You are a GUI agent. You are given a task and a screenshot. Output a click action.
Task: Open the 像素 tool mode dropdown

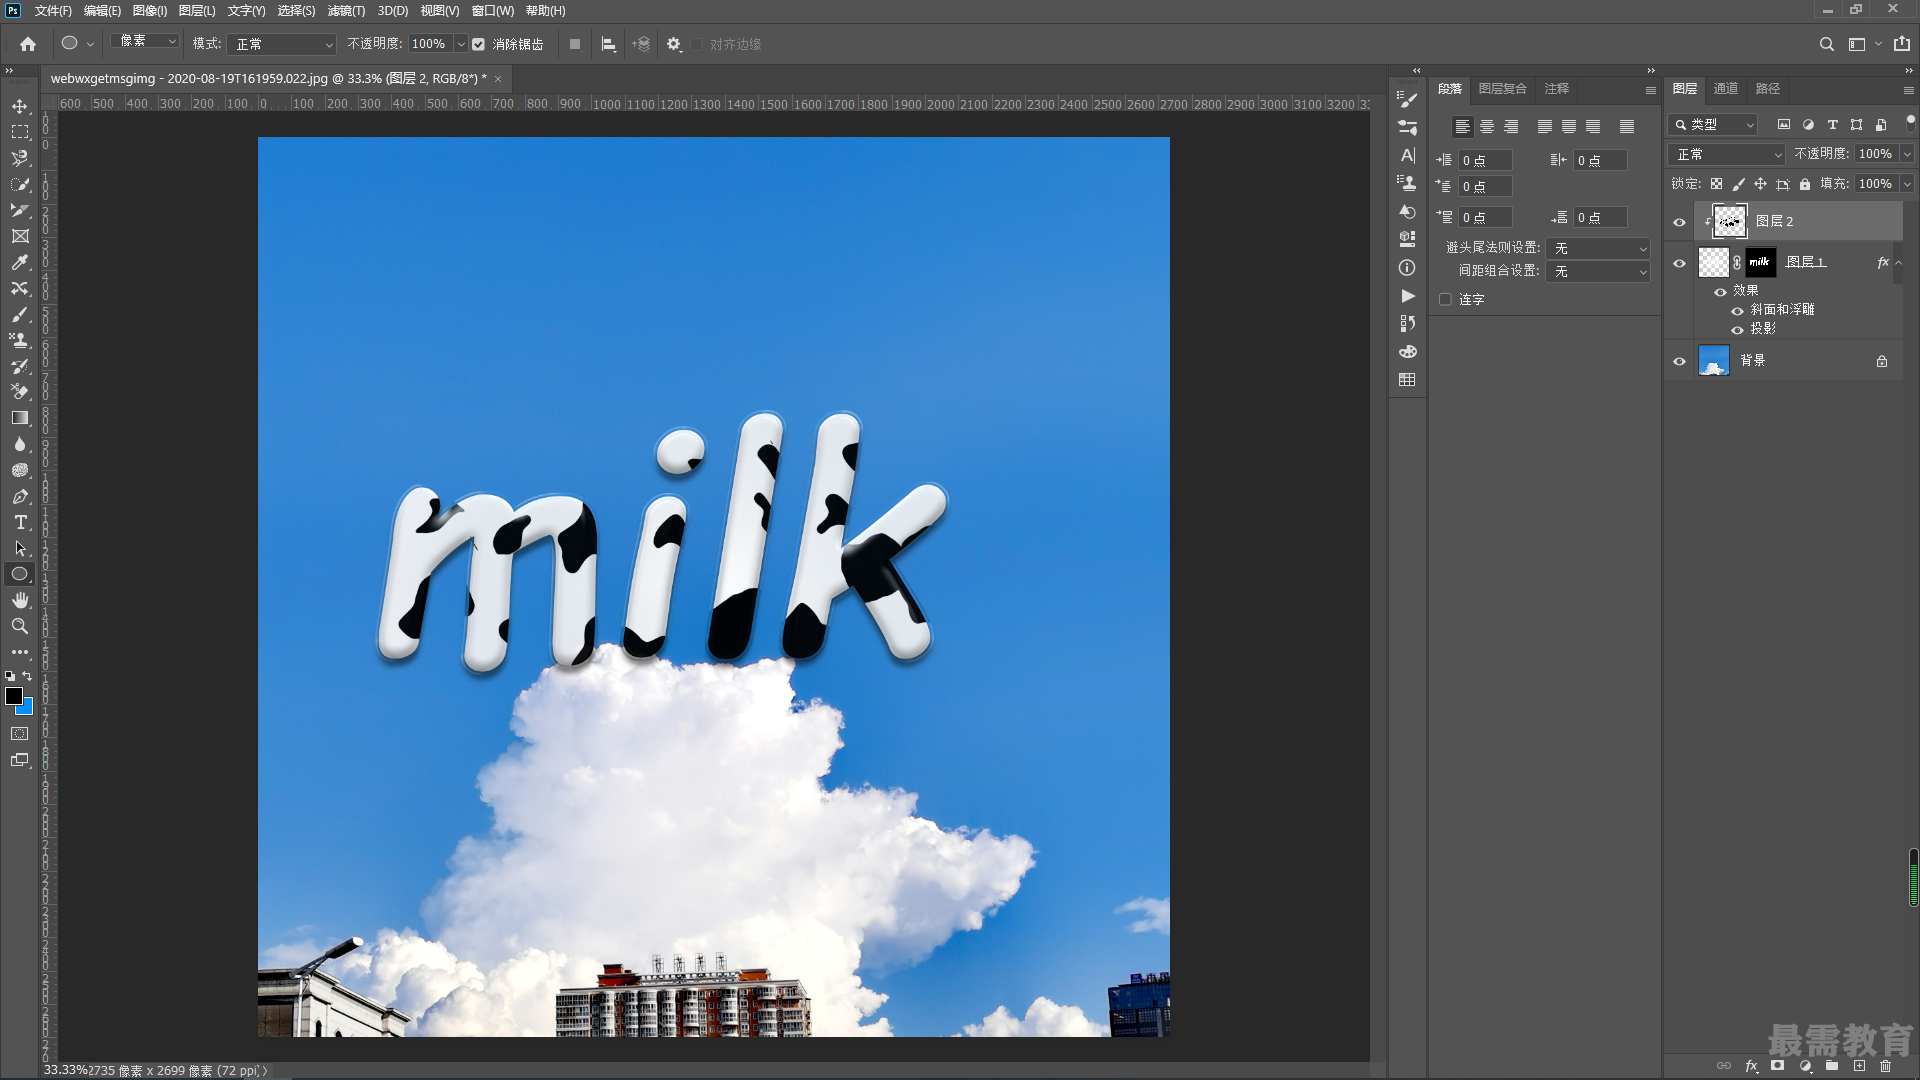coord(145,42)
